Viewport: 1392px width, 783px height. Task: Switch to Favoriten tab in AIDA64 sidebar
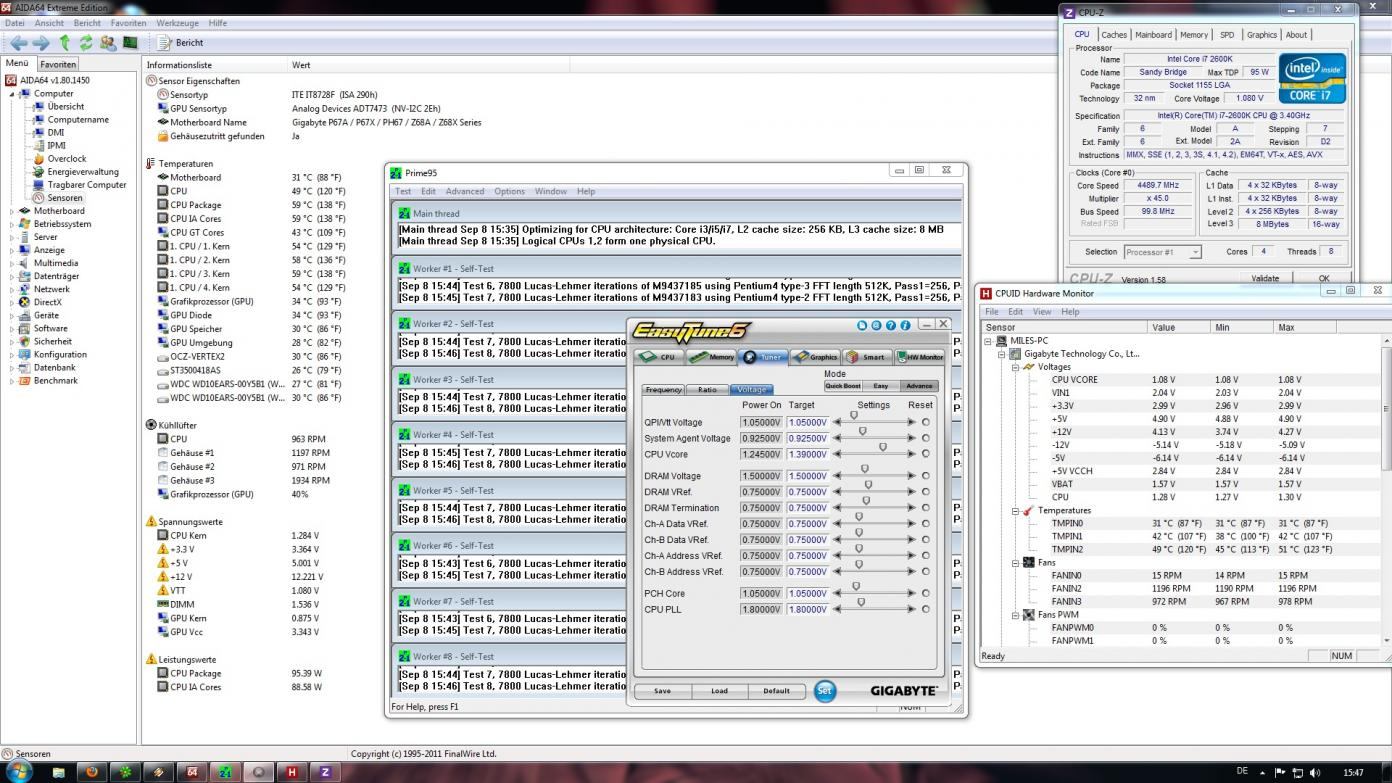[58, 64]
